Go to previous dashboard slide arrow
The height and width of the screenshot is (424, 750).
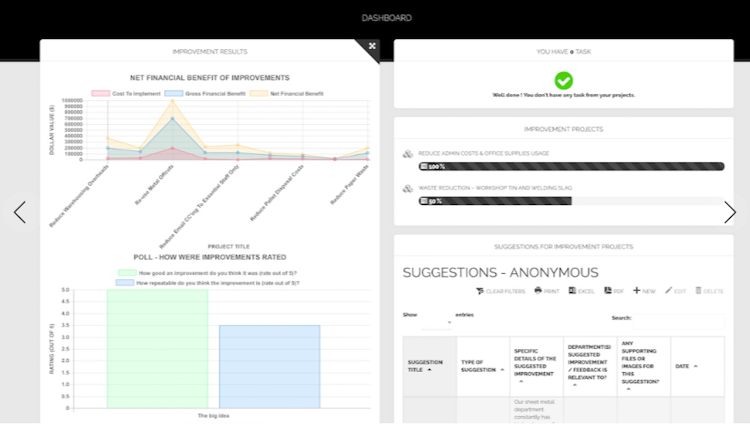(20, 212)
